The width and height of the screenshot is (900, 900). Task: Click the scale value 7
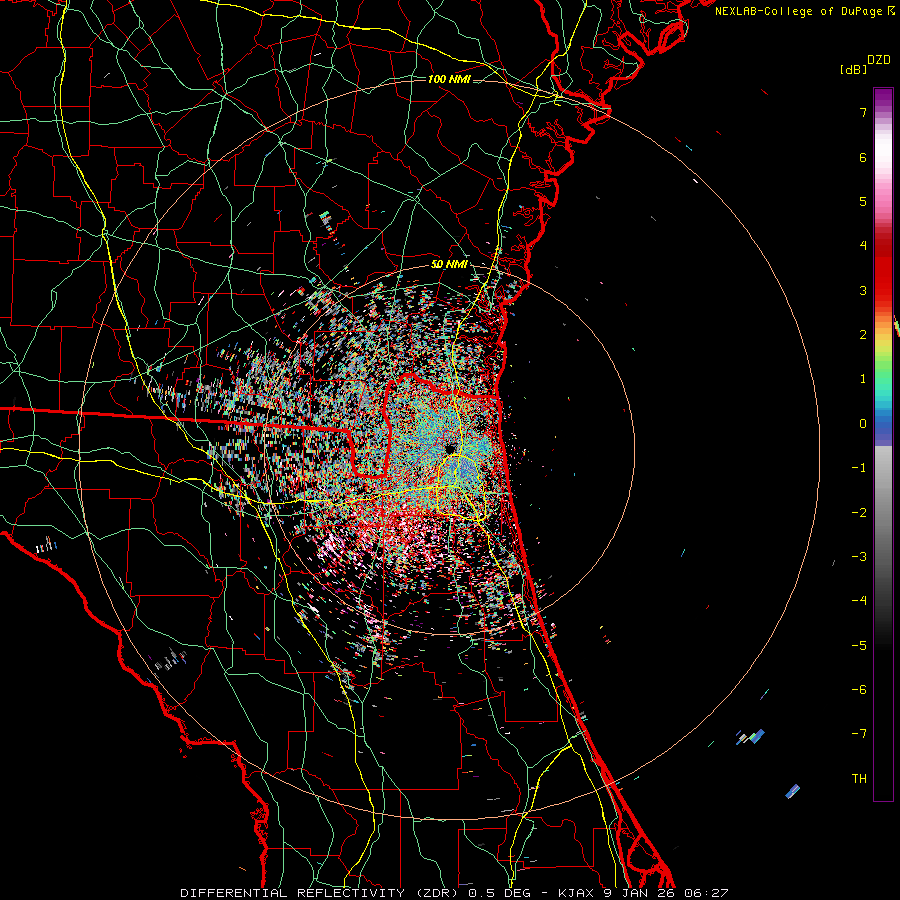coord(863,112)
